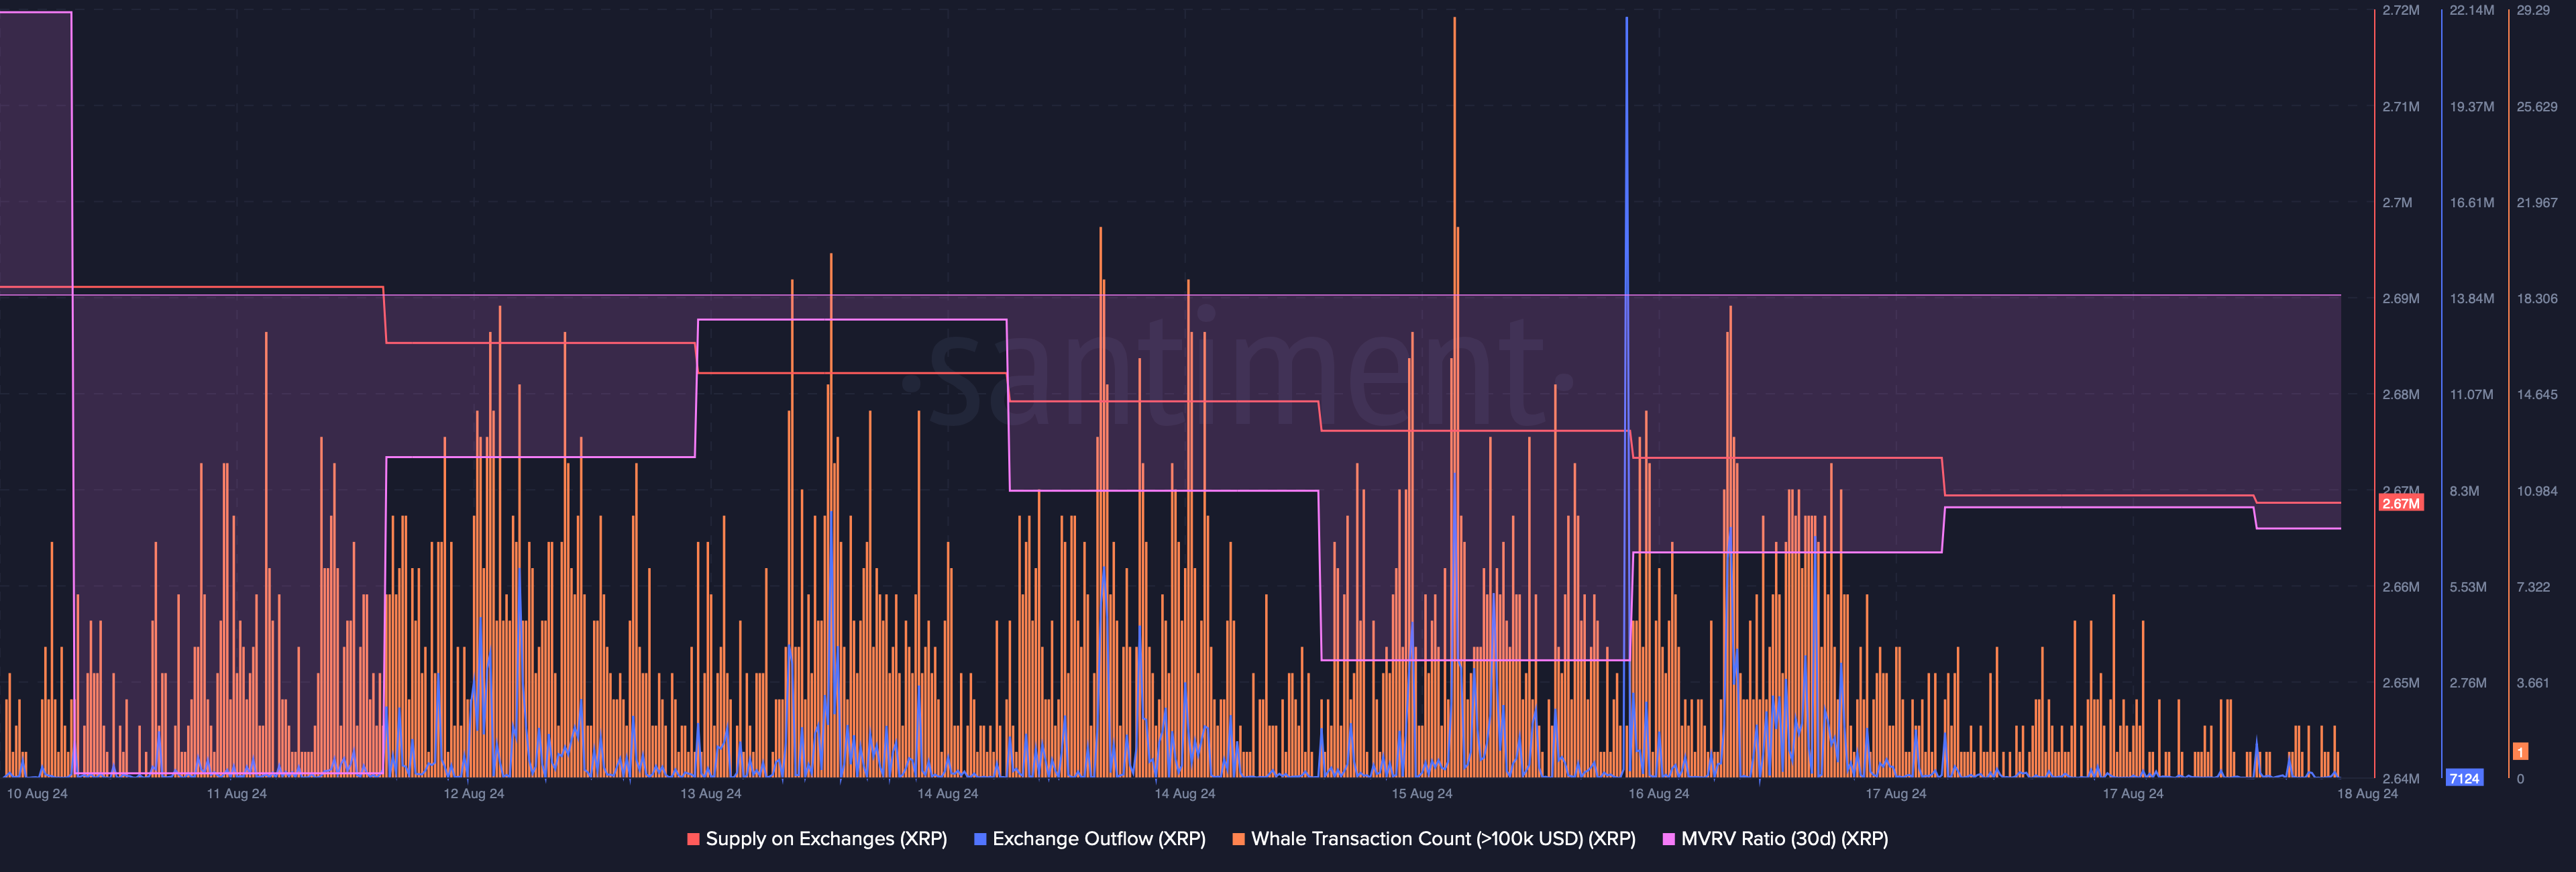
Task: Toggle Exchange Outflow (XRP) legend entry
Action: [1090, 839]
